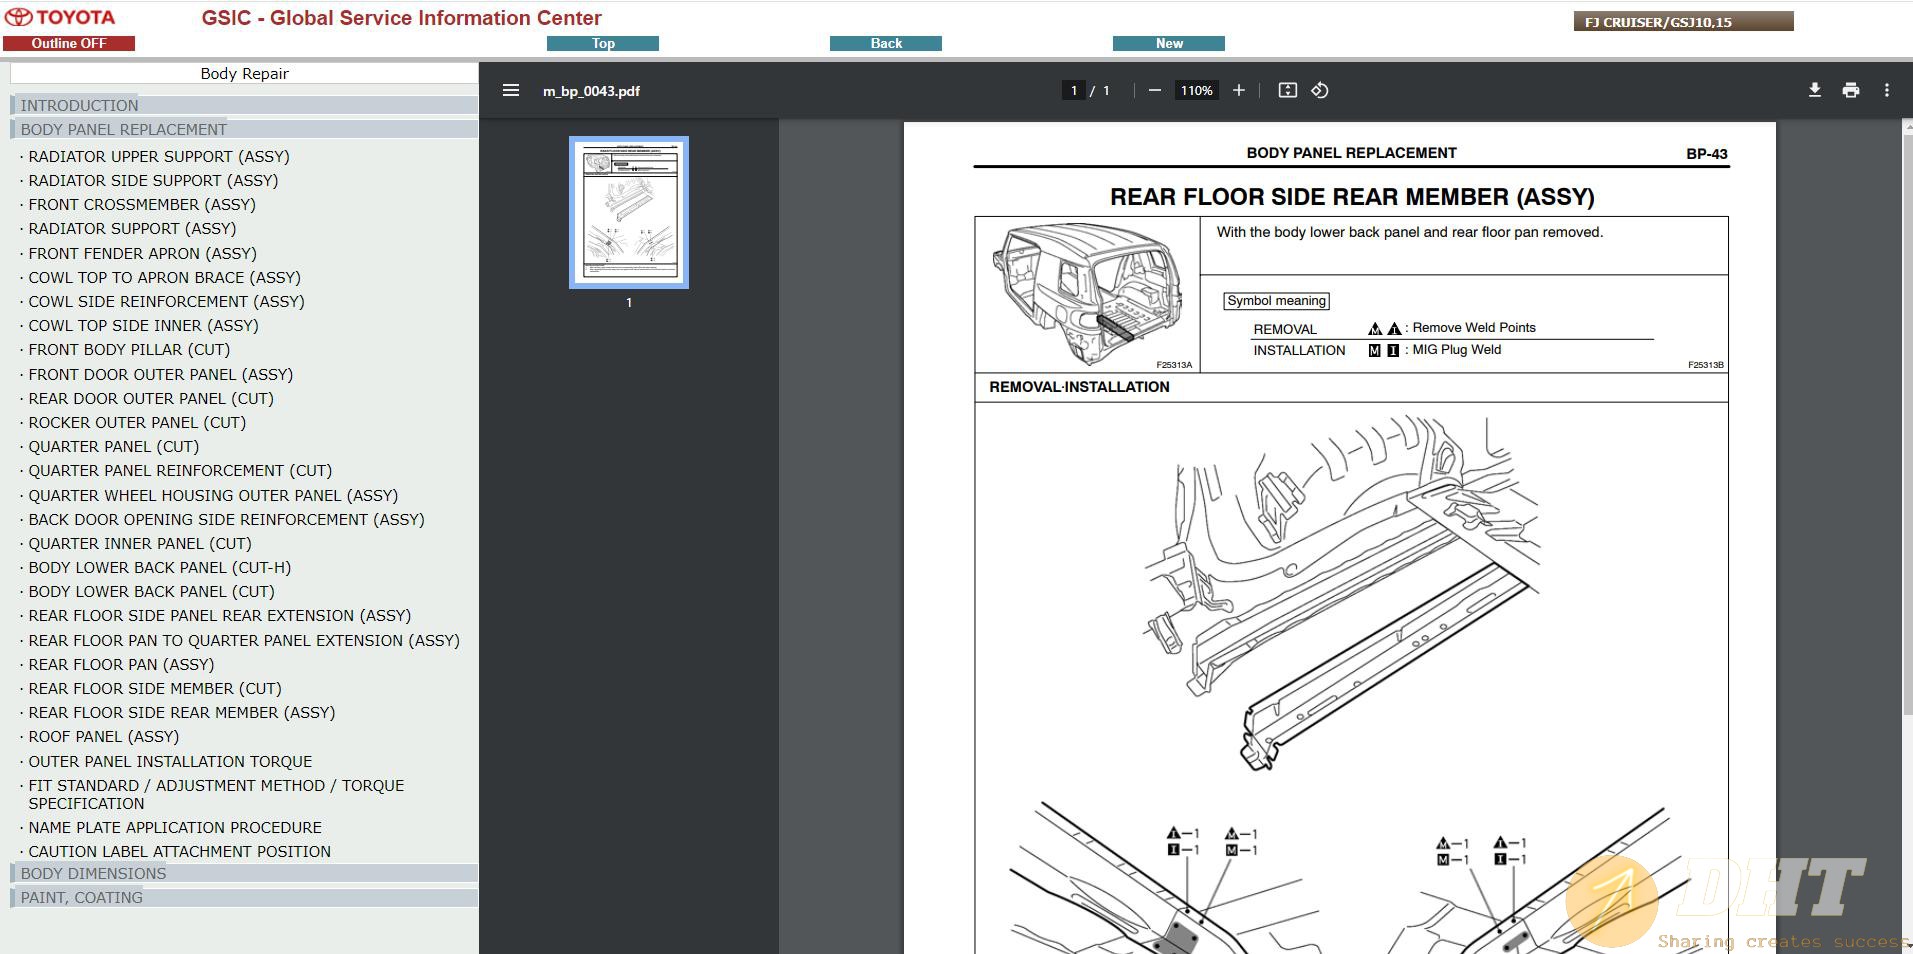Screen dimensions: 1913x954
Task: Open REAR FLOOR PAN (ASSY)
Action: click(x=121, y=664)
